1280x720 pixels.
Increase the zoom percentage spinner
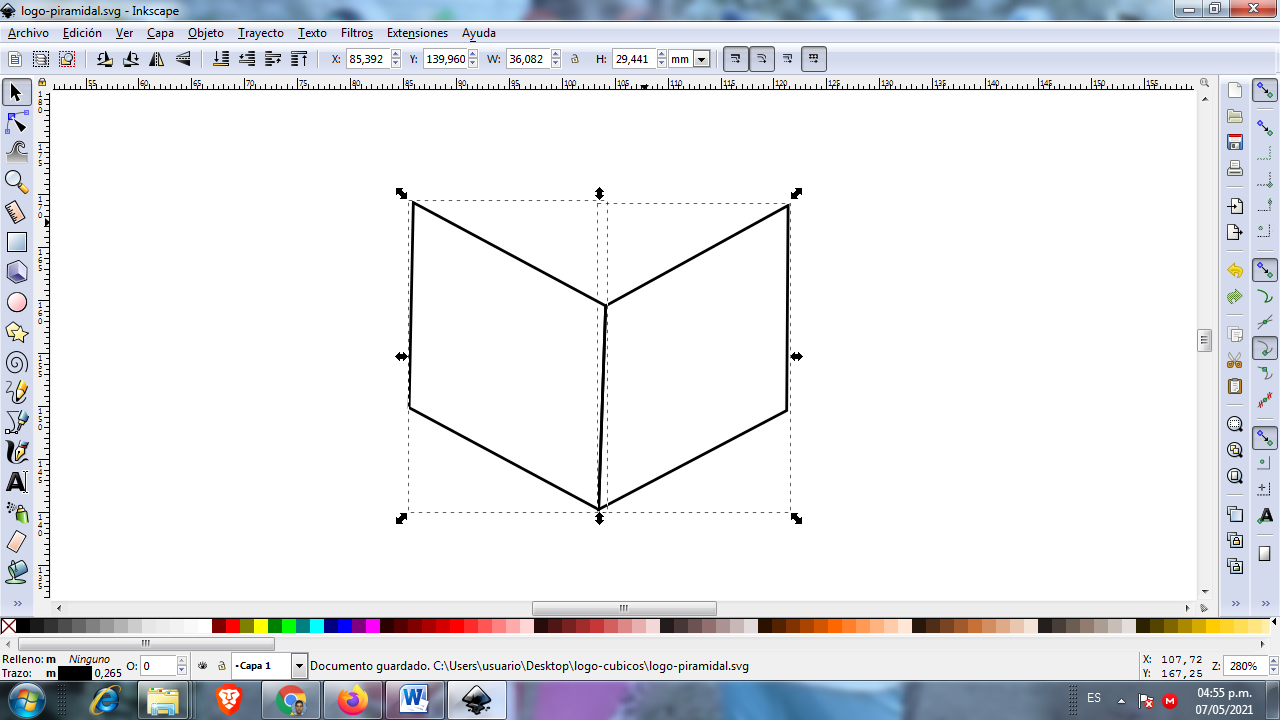(1273, 661)
